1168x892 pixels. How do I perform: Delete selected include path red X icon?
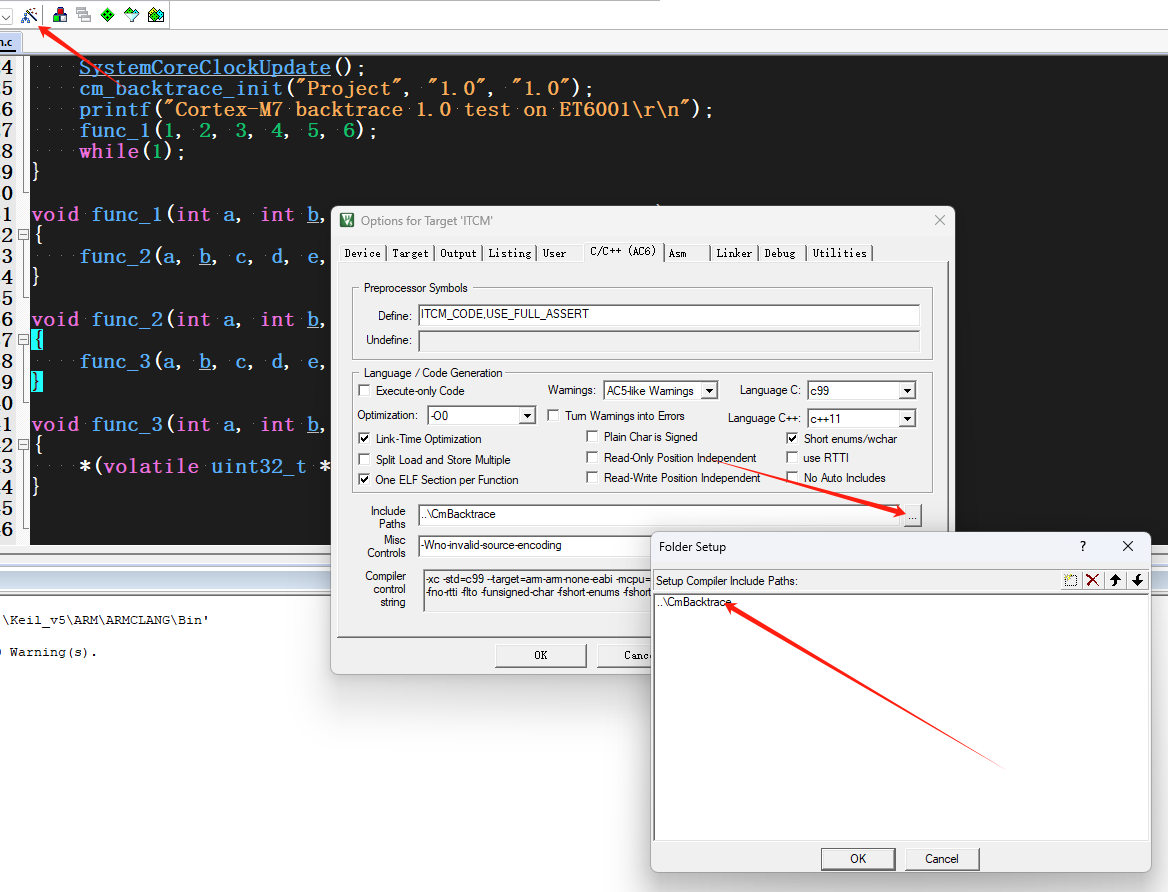[1093, 581]
